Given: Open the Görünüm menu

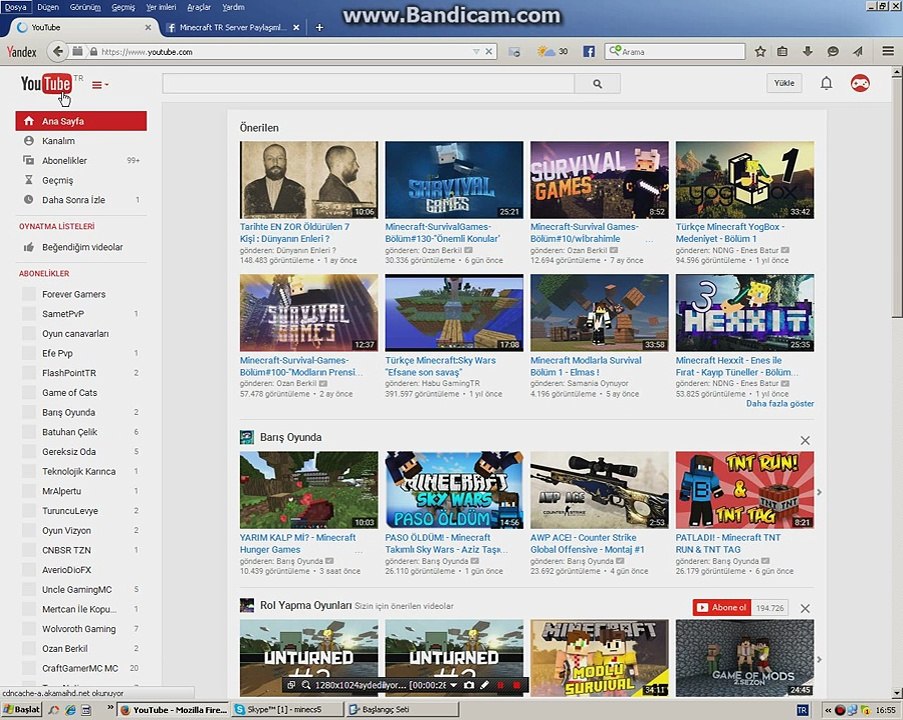Looking at the screenshot, I should point(85,7).
